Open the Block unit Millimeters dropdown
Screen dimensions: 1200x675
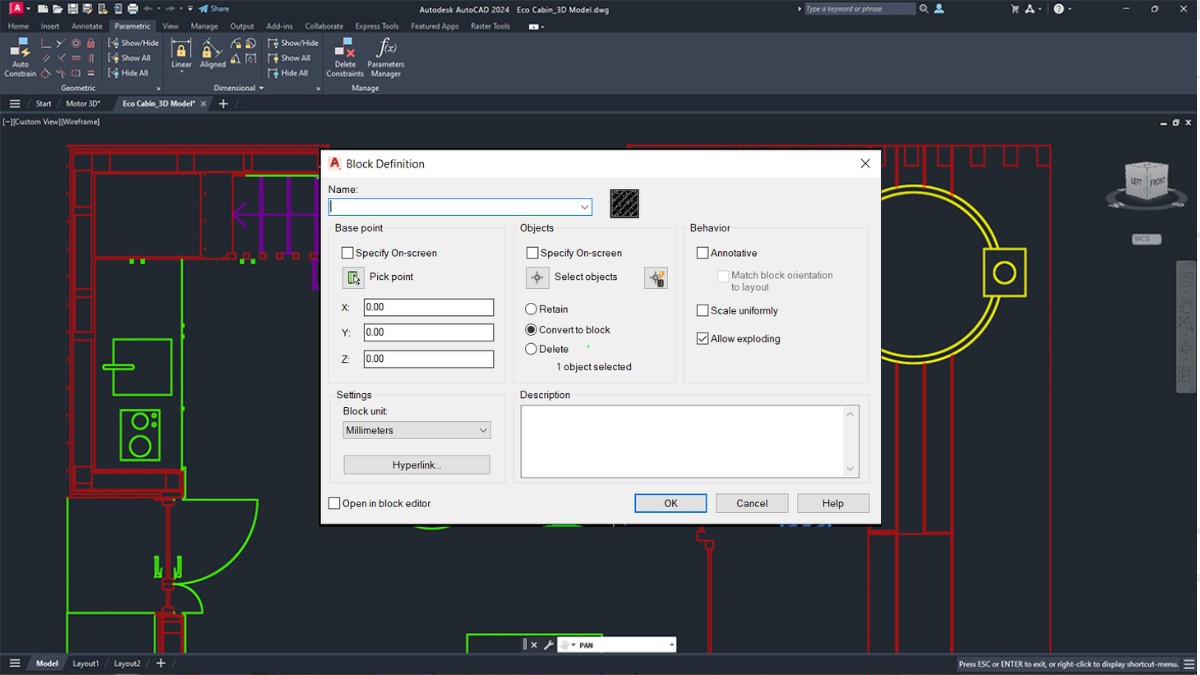[x=417, y=430]
